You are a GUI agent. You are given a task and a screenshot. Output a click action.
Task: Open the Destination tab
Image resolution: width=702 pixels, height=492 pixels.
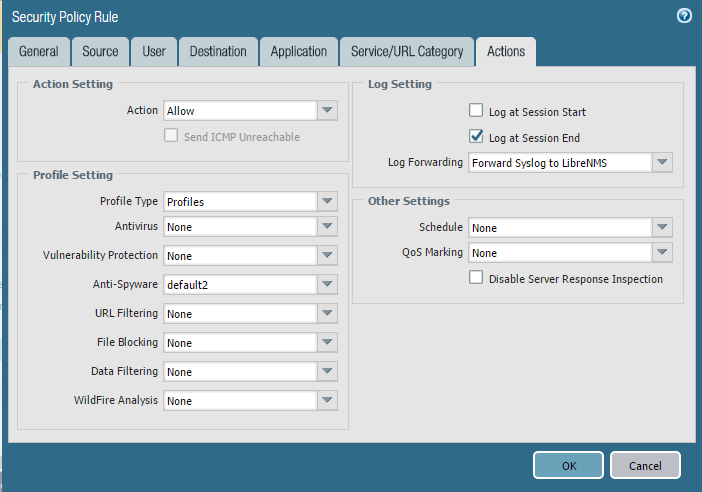tap(218, 52)
